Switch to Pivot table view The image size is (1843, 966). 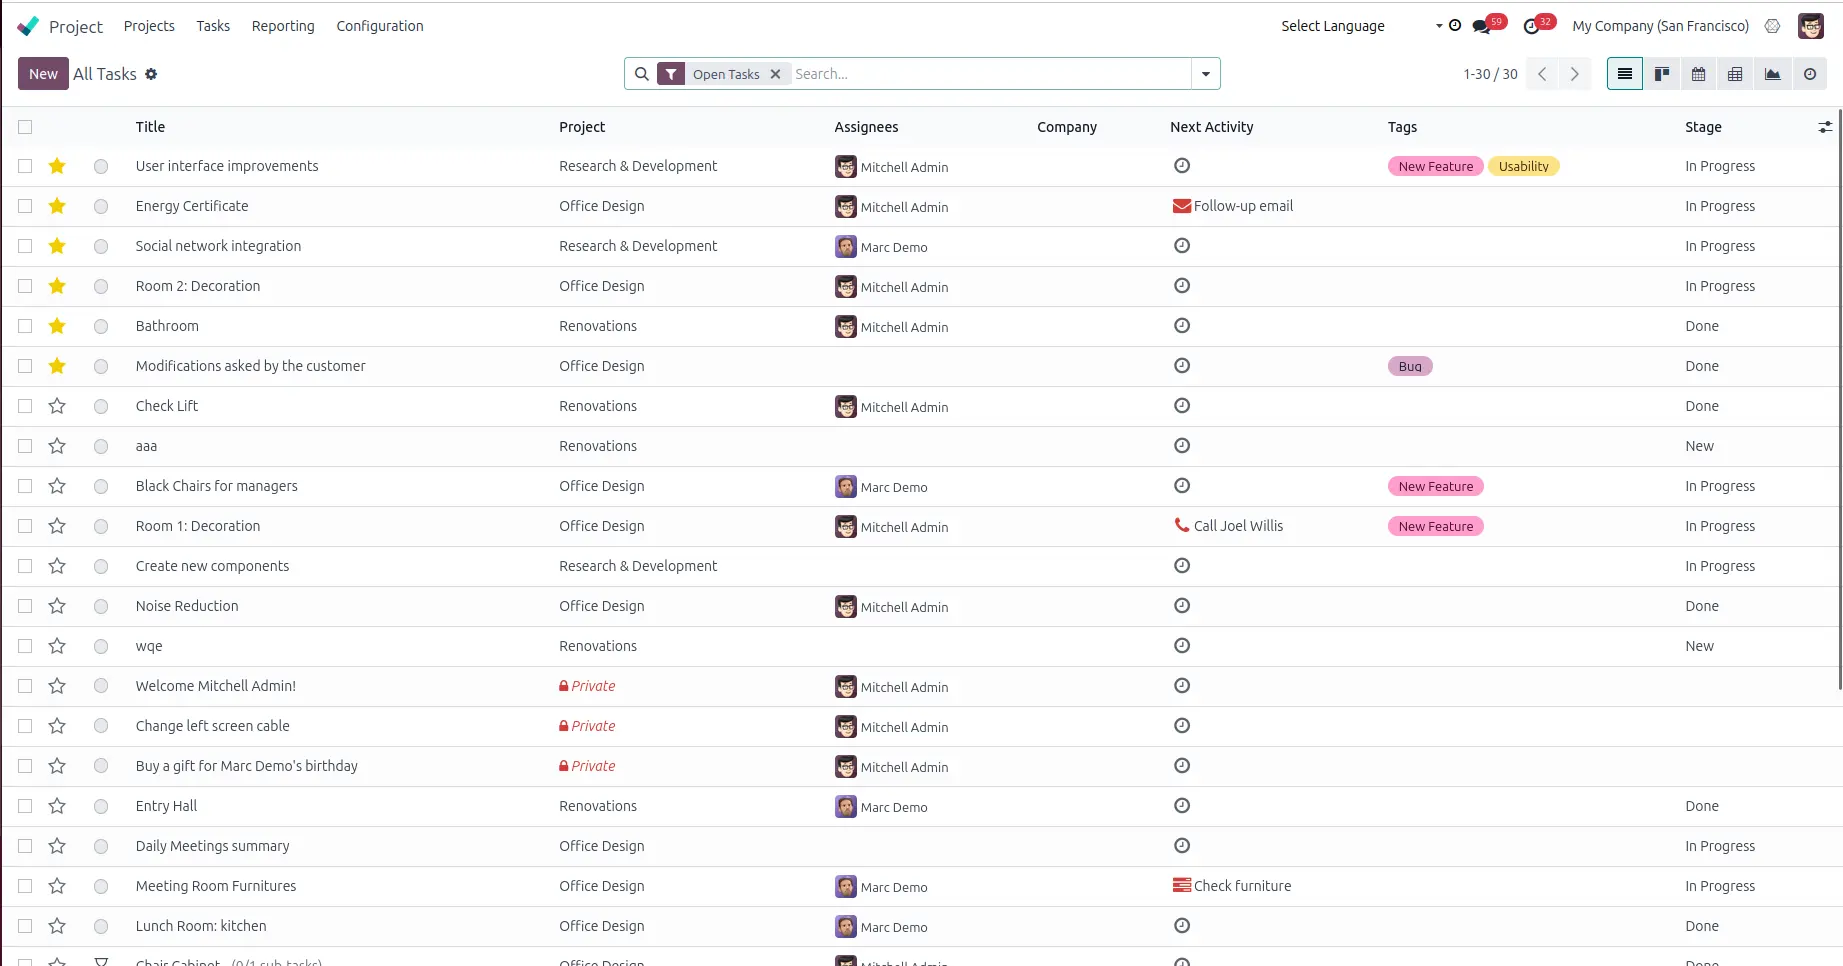[x=1735, y=74]
